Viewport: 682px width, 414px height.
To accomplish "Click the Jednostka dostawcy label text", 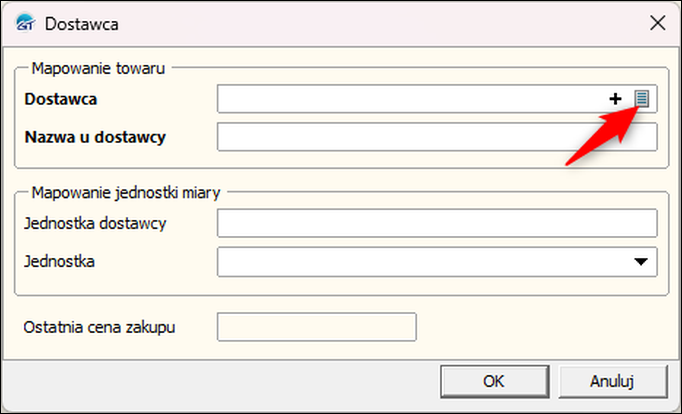I will pyautogui.click(x=96, y=223).
